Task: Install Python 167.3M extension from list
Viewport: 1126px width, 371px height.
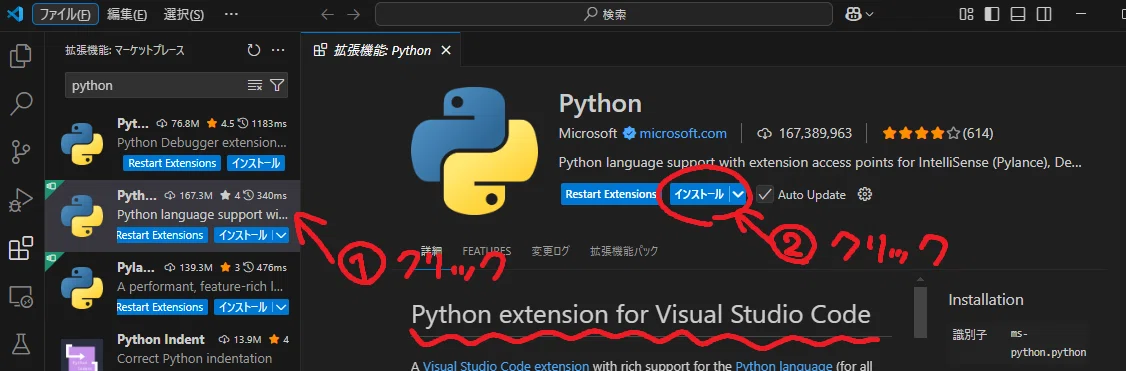Action: tap(243, 235)
